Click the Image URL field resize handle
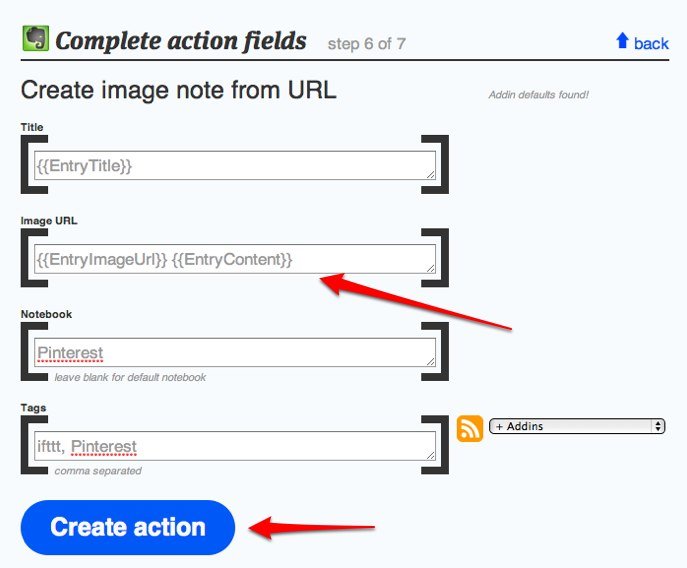 (430, 268)
